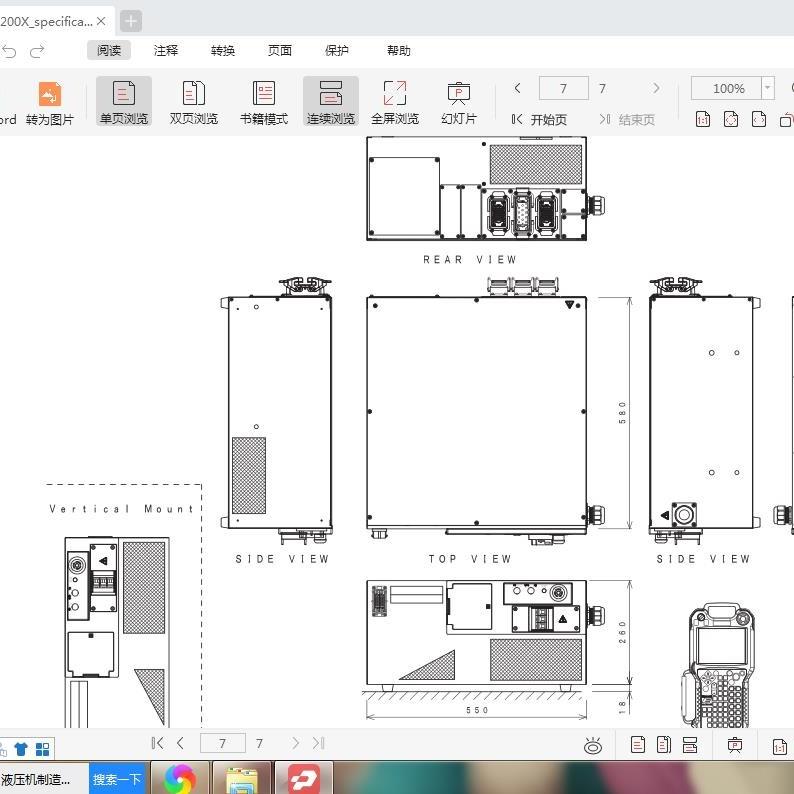Close the 200X_specifica document tab
Screen dimensions: 794x794
click(x=101, y=21)
